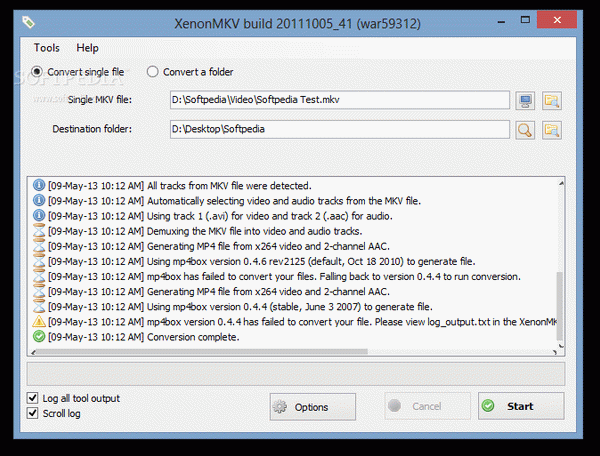
Task: Browse folder icon beside Single MKV file field
Action: click(552, 101)
